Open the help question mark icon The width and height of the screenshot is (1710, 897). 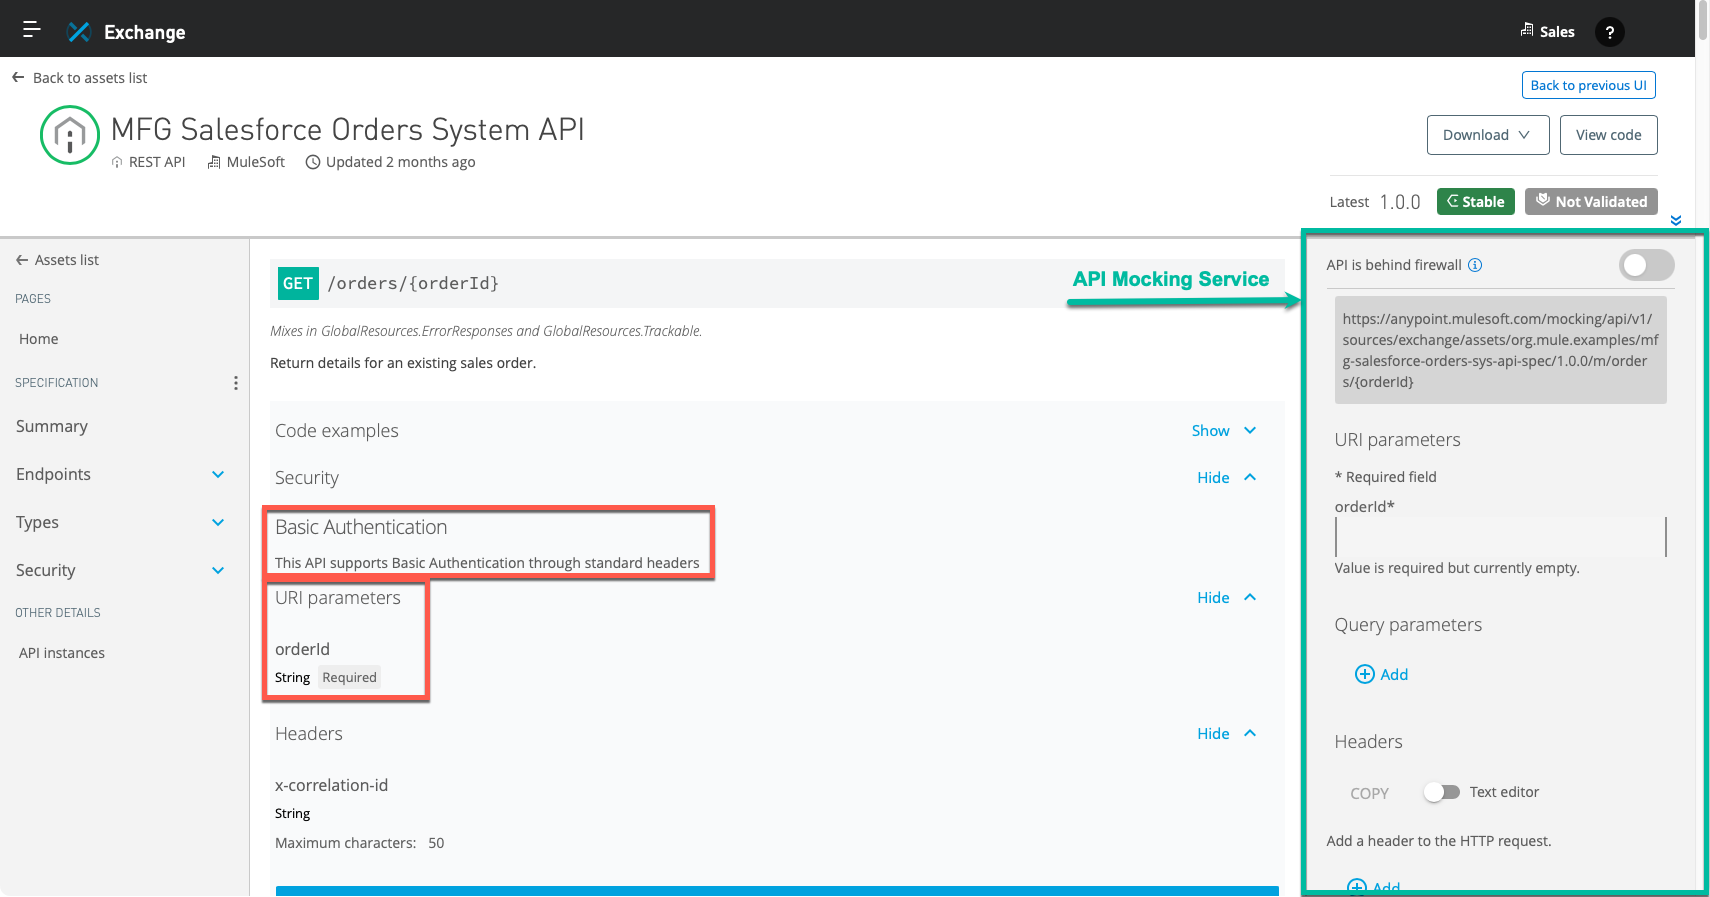point(1609,32)
